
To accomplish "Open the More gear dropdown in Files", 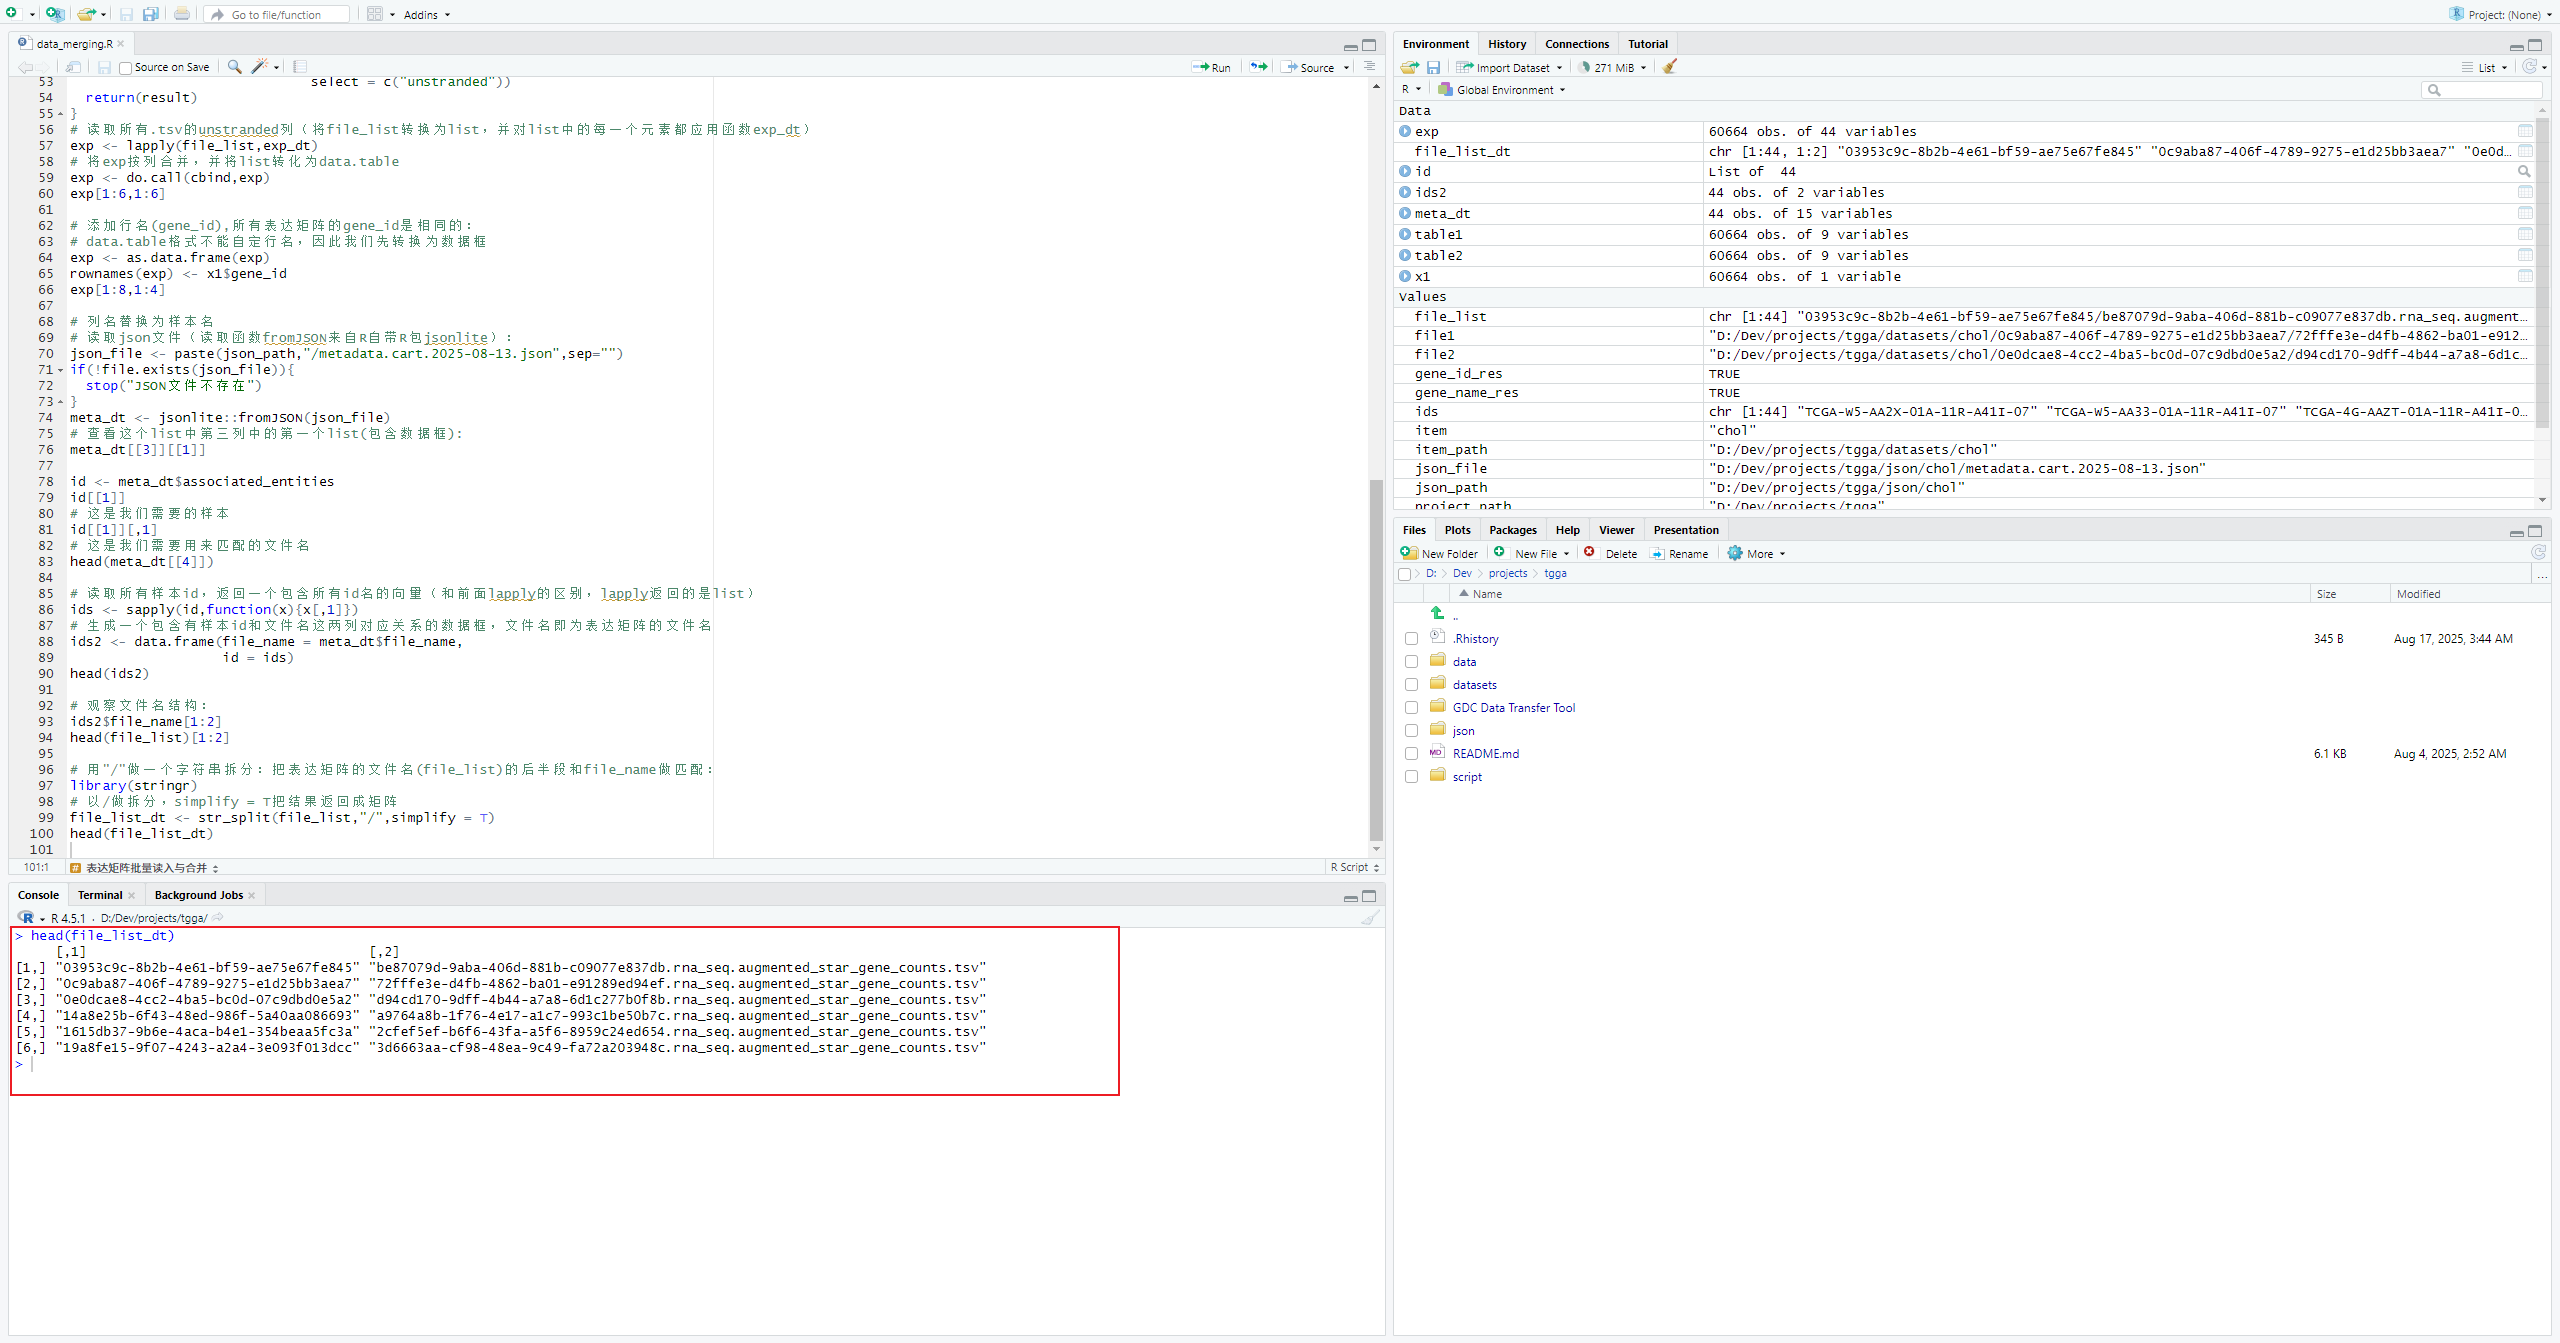I will pyautogui.click(x=1756, y=553).
